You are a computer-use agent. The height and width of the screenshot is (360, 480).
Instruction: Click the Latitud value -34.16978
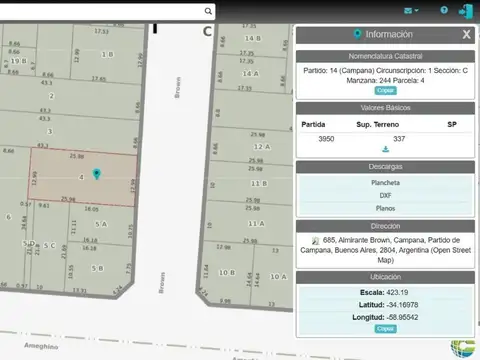403,305
